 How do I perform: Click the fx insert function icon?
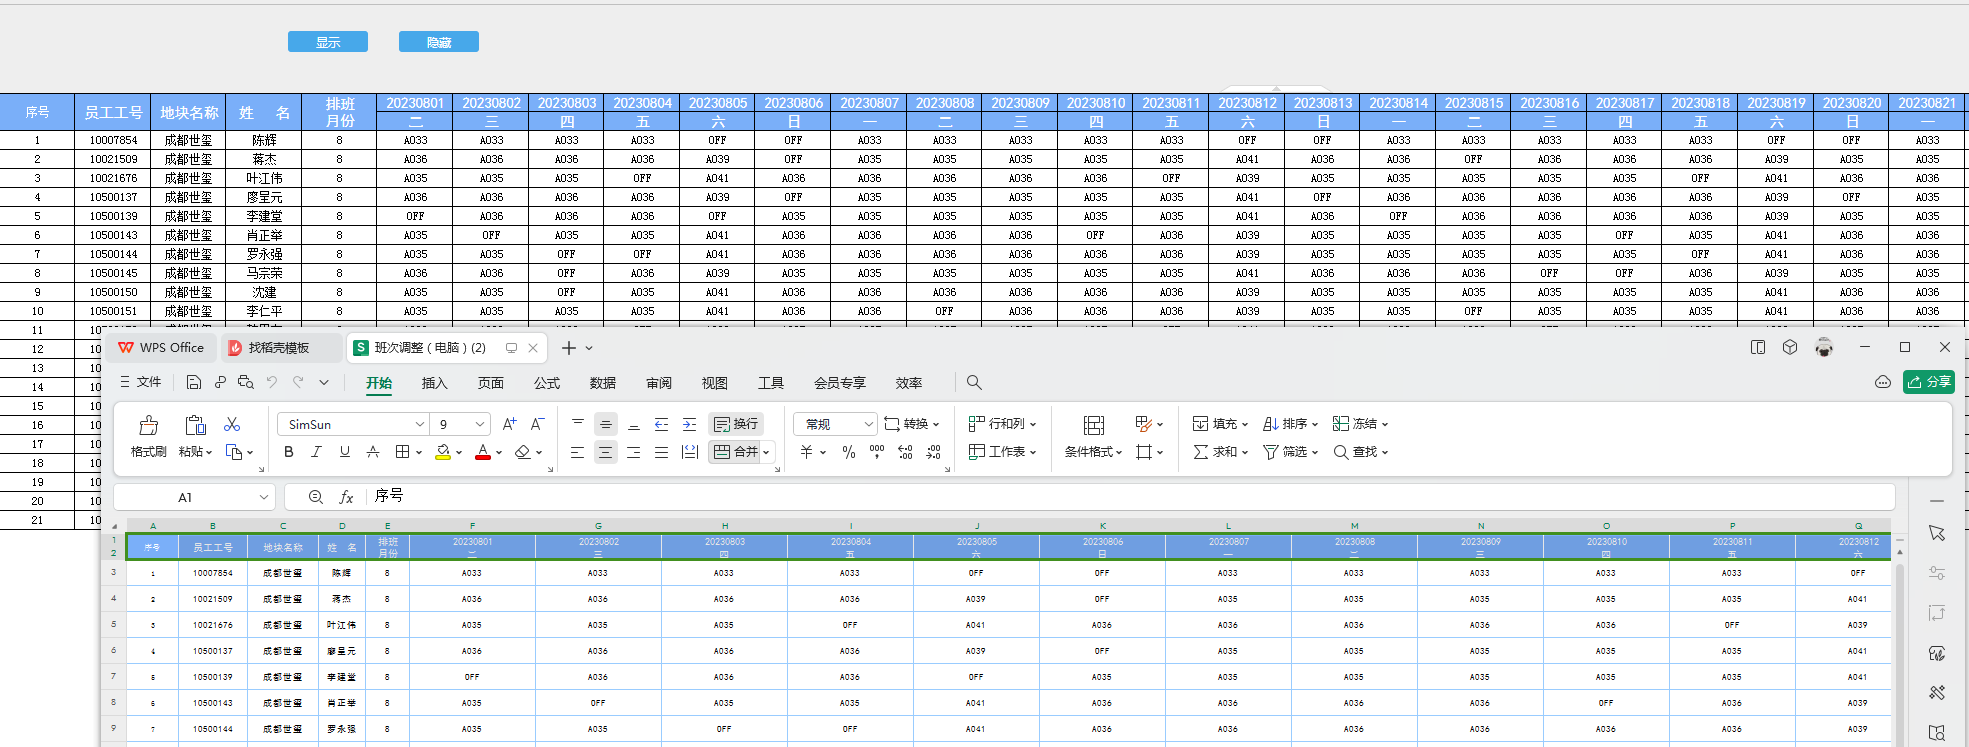(x=346, y=497)
